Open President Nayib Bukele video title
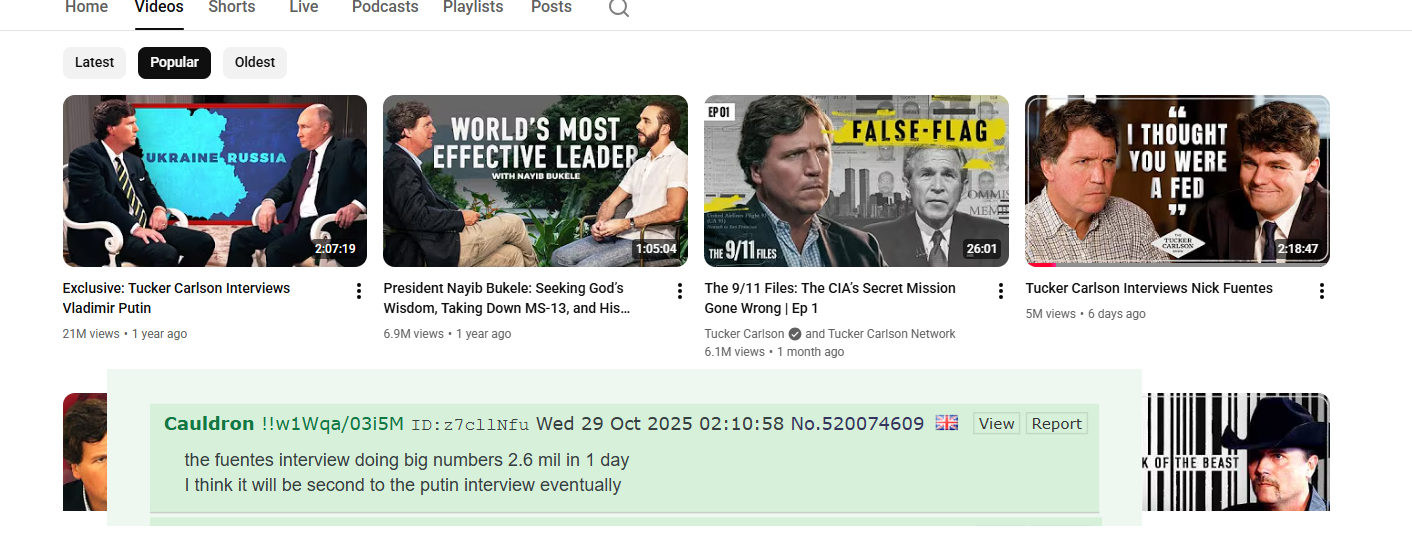Viewport: 1412px width, 537px height. pyautogui.click(x=507, y=298)
